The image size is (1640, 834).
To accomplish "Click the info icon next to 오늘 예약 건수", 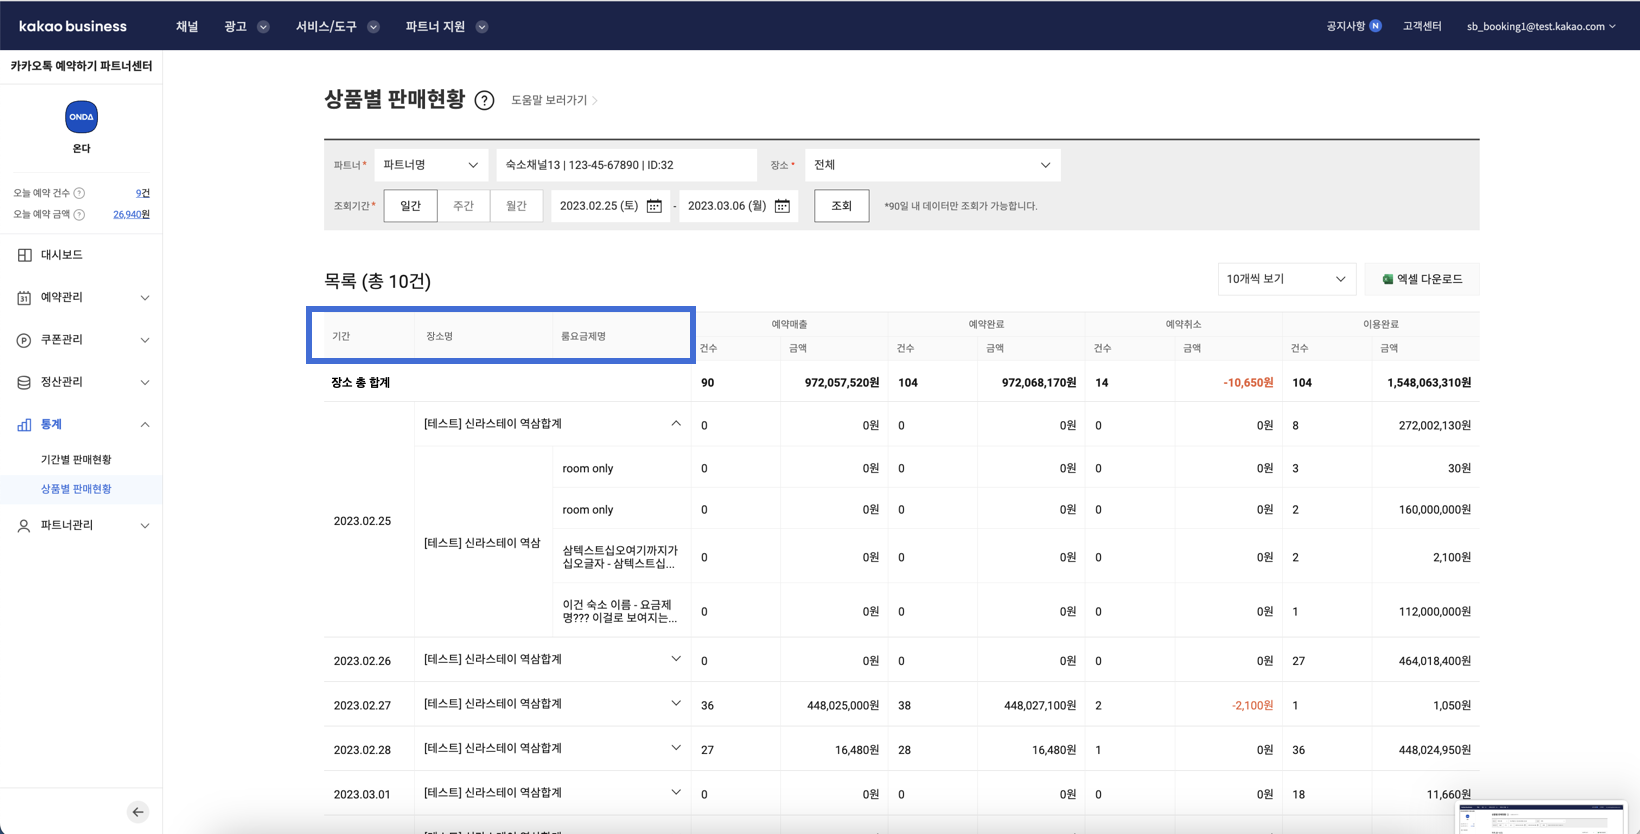I will 79,193.
